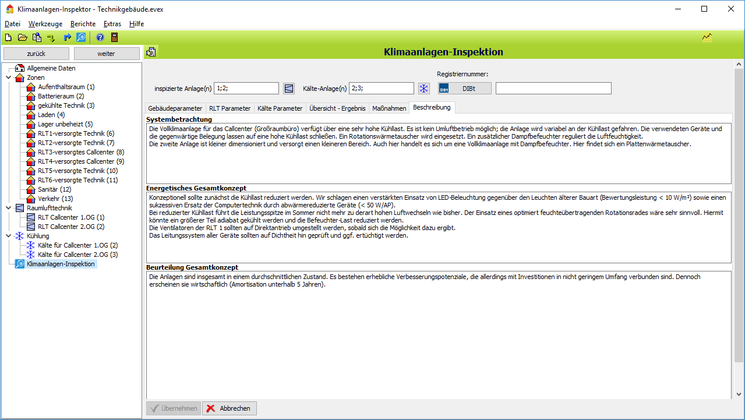Screen dimensions: 745x420
Task: Switch to the Gebäudeparameter tab
Action: click(x=175, y=108)
